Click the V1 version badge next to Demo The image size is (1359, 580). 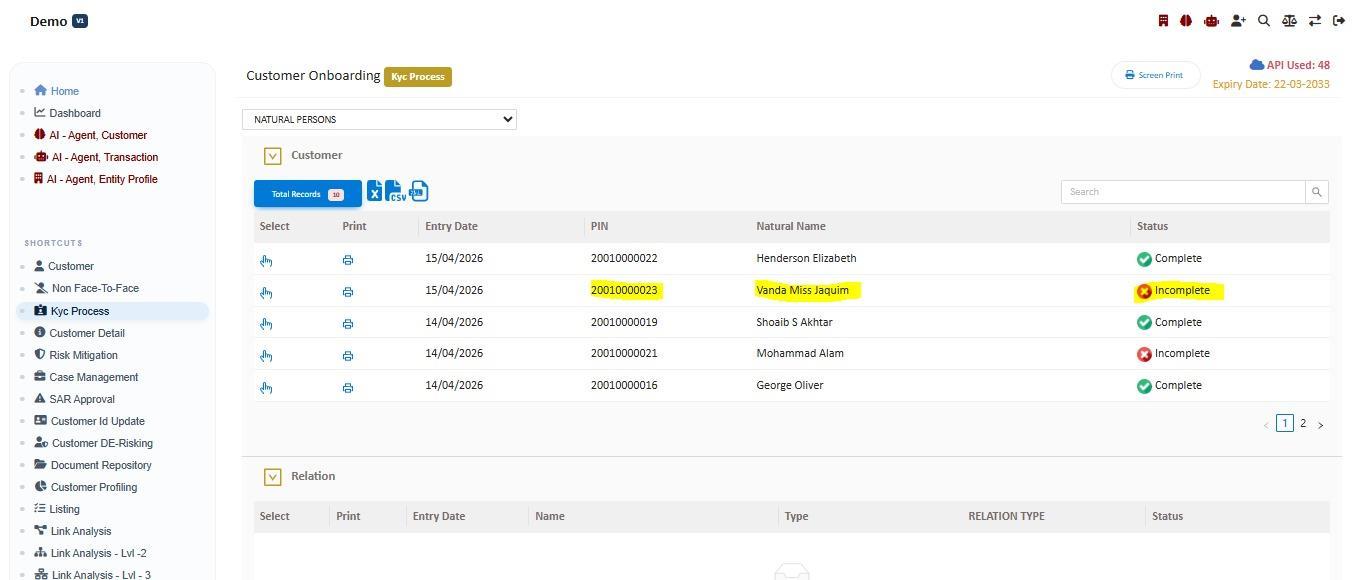click(80, 21)
